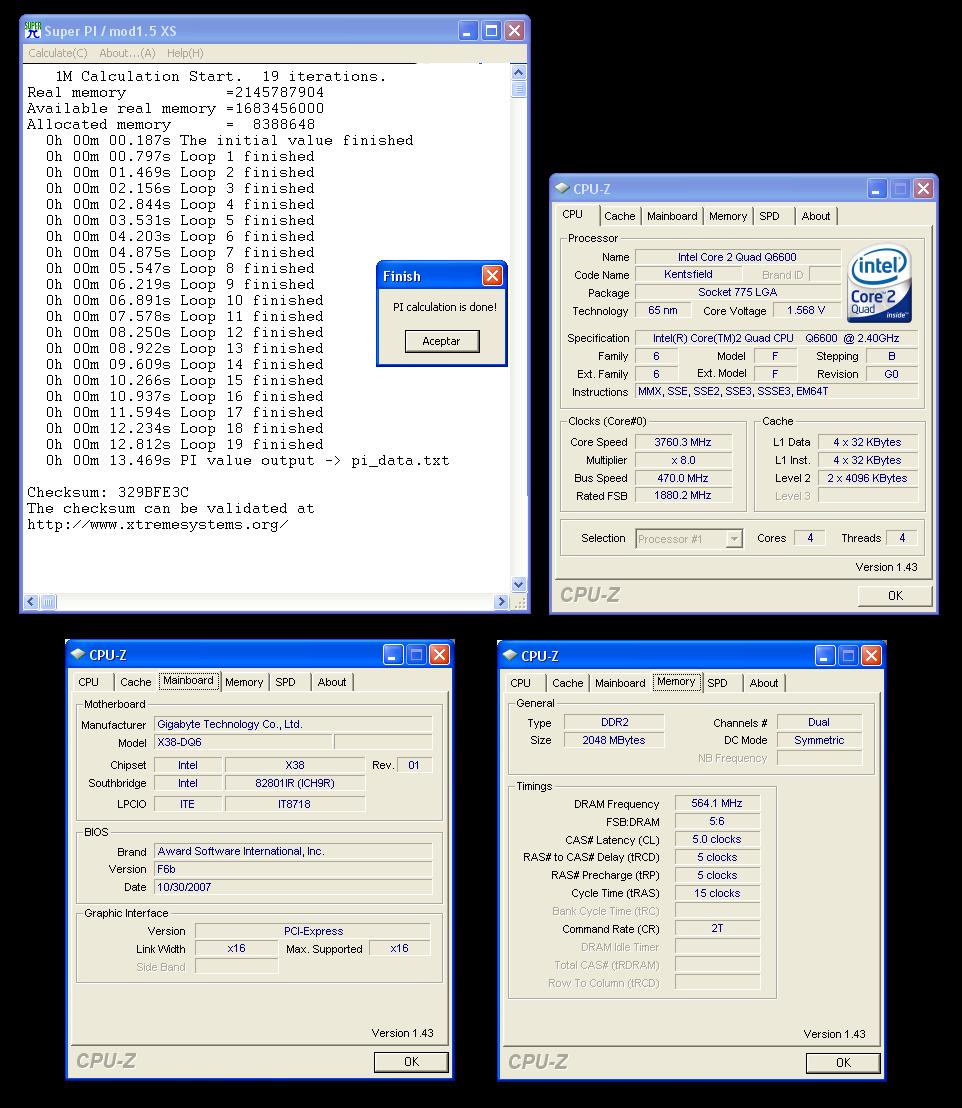Click the Level 2 cache value 2 x 4096 KBytes
Screen dimensions: 962x1108
tap(867, 478)
